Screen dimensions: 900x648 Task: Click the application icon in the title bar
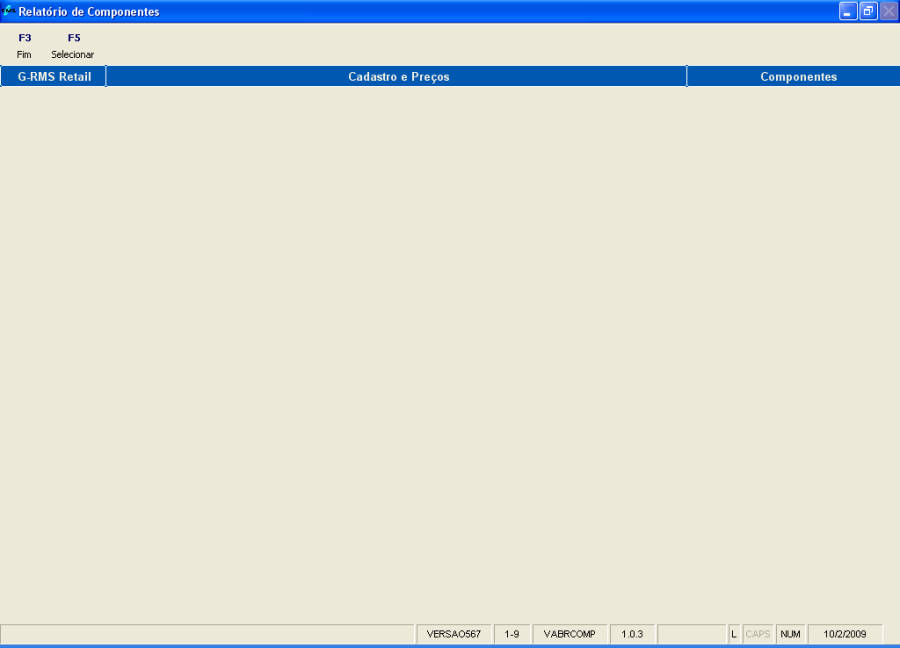[x=8, y=10]
